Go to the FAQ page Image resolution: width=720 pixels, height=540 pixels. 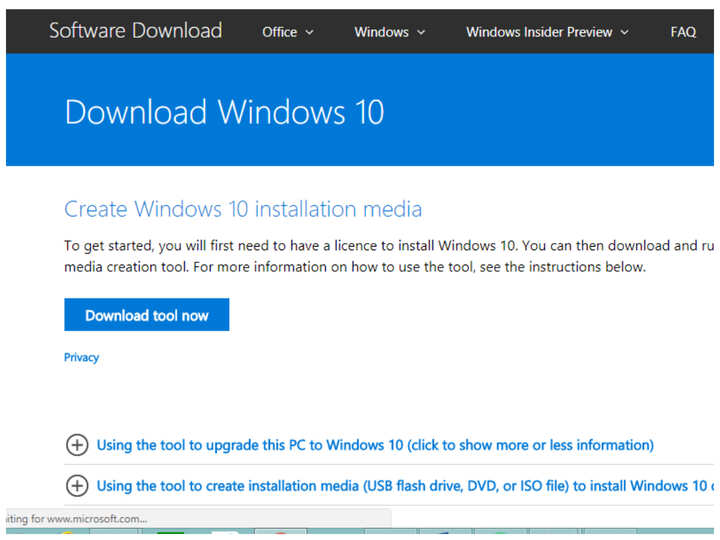683,32
